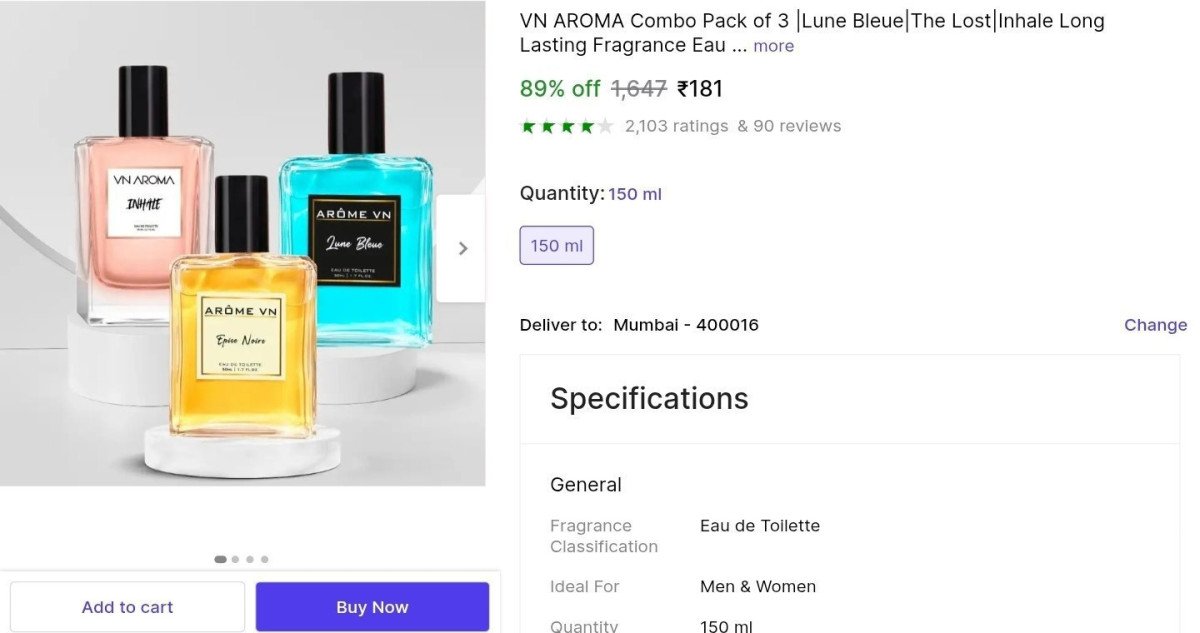Select the fourth carousel navigation dot
1200x633 pixels.
(x=264, y=559)
